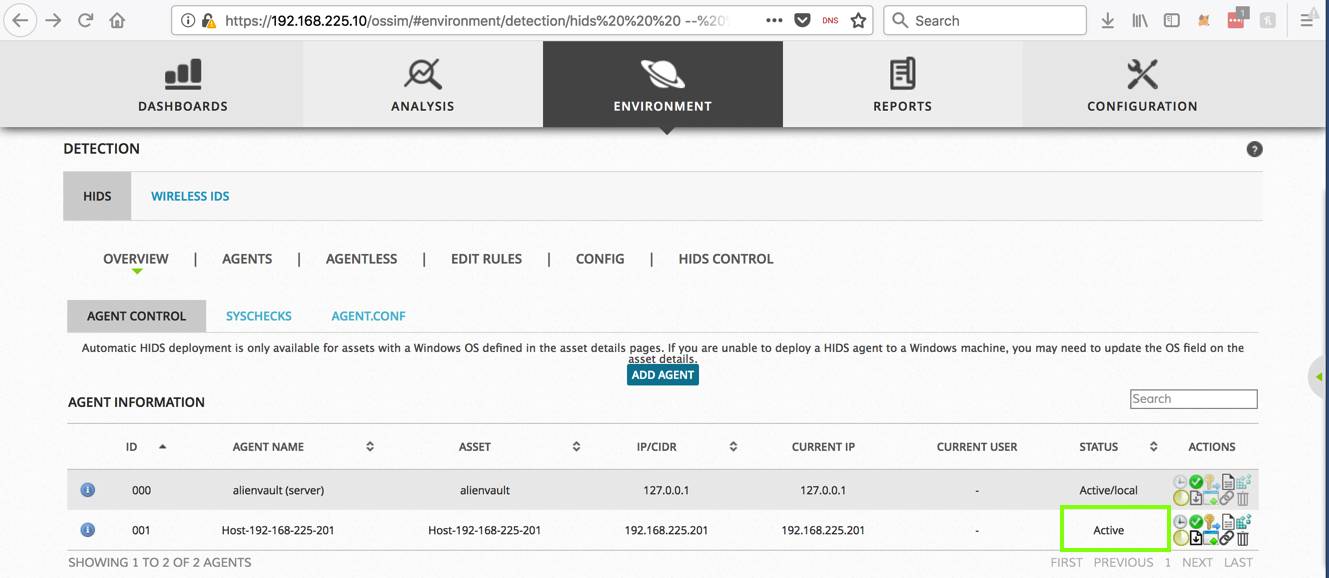Open page actions ellipsis in address bar
1329x578 pixels.
coord(774,20)
